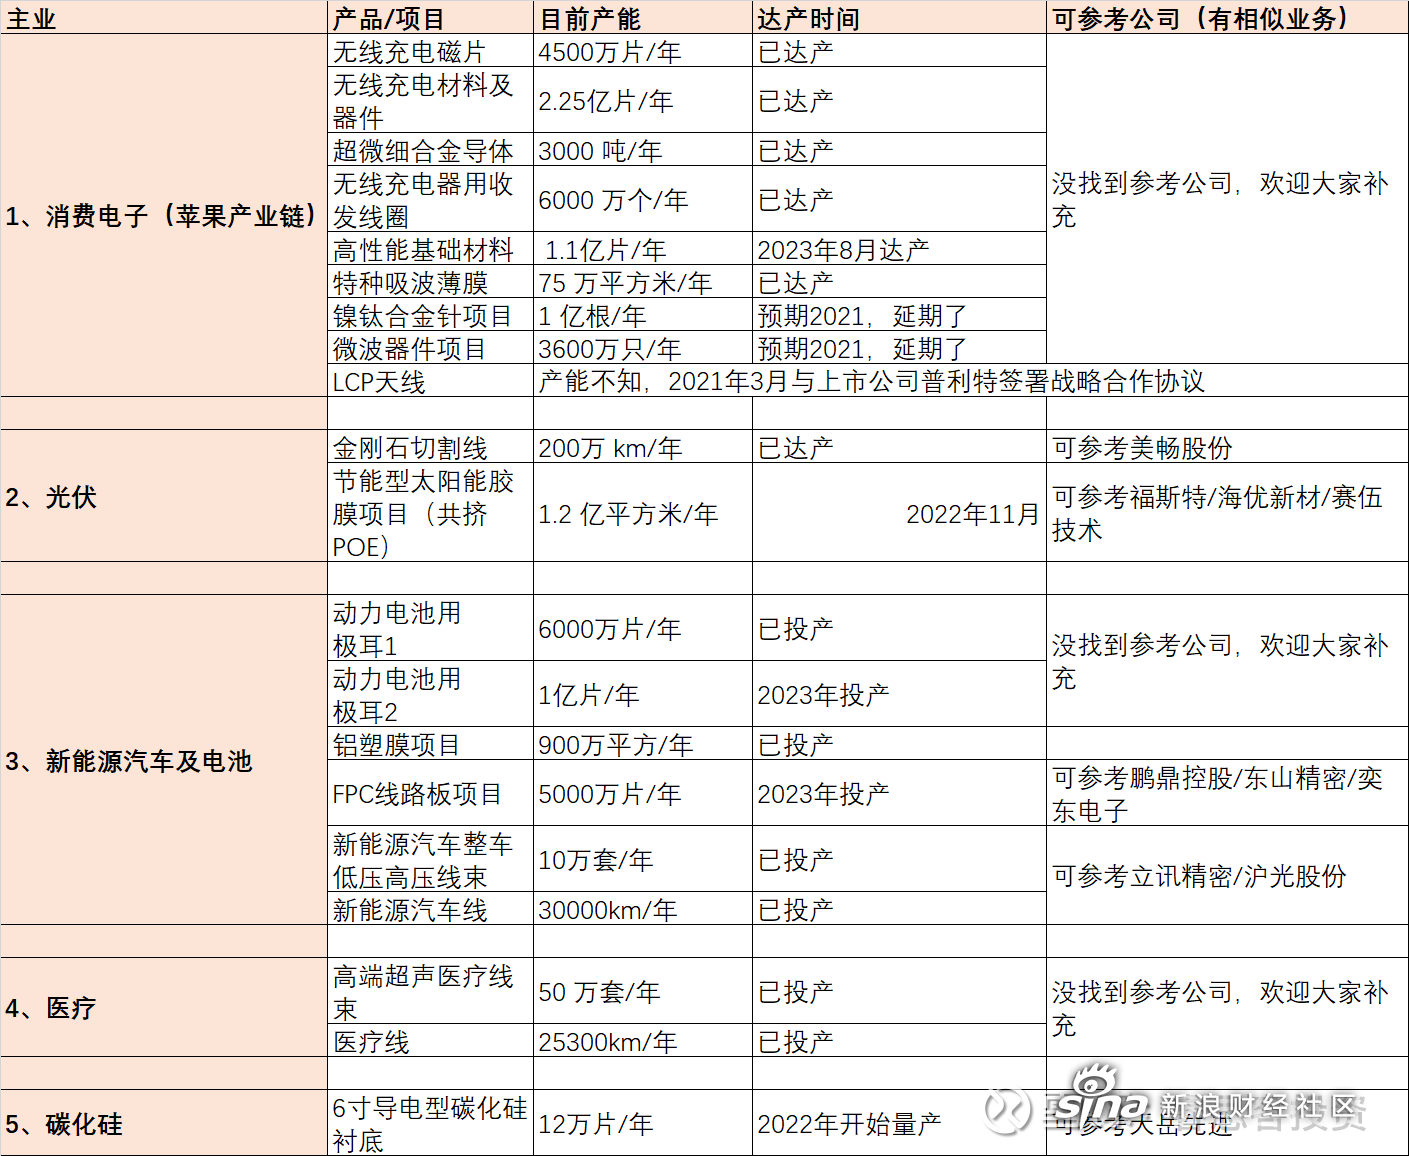Select the header cell 主业
The width and height of the screenshot is (1409, 1156).
pos(164,18)
